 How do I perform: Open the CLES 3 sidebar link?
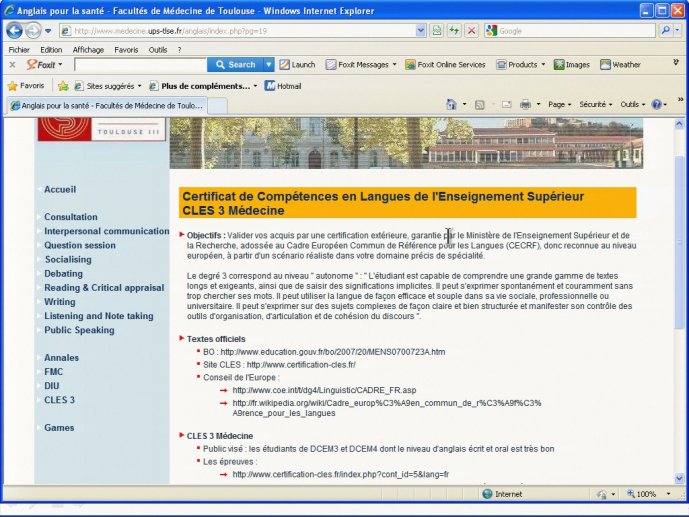pyautogui.click(x=59, y=400)
